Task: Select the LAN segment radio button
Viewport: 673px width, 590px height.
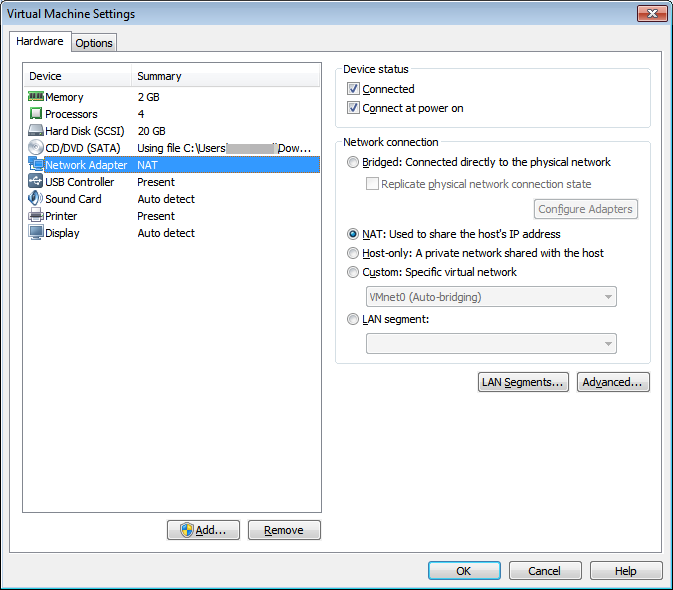Action: pyautogui.click(x=352, y=319)
